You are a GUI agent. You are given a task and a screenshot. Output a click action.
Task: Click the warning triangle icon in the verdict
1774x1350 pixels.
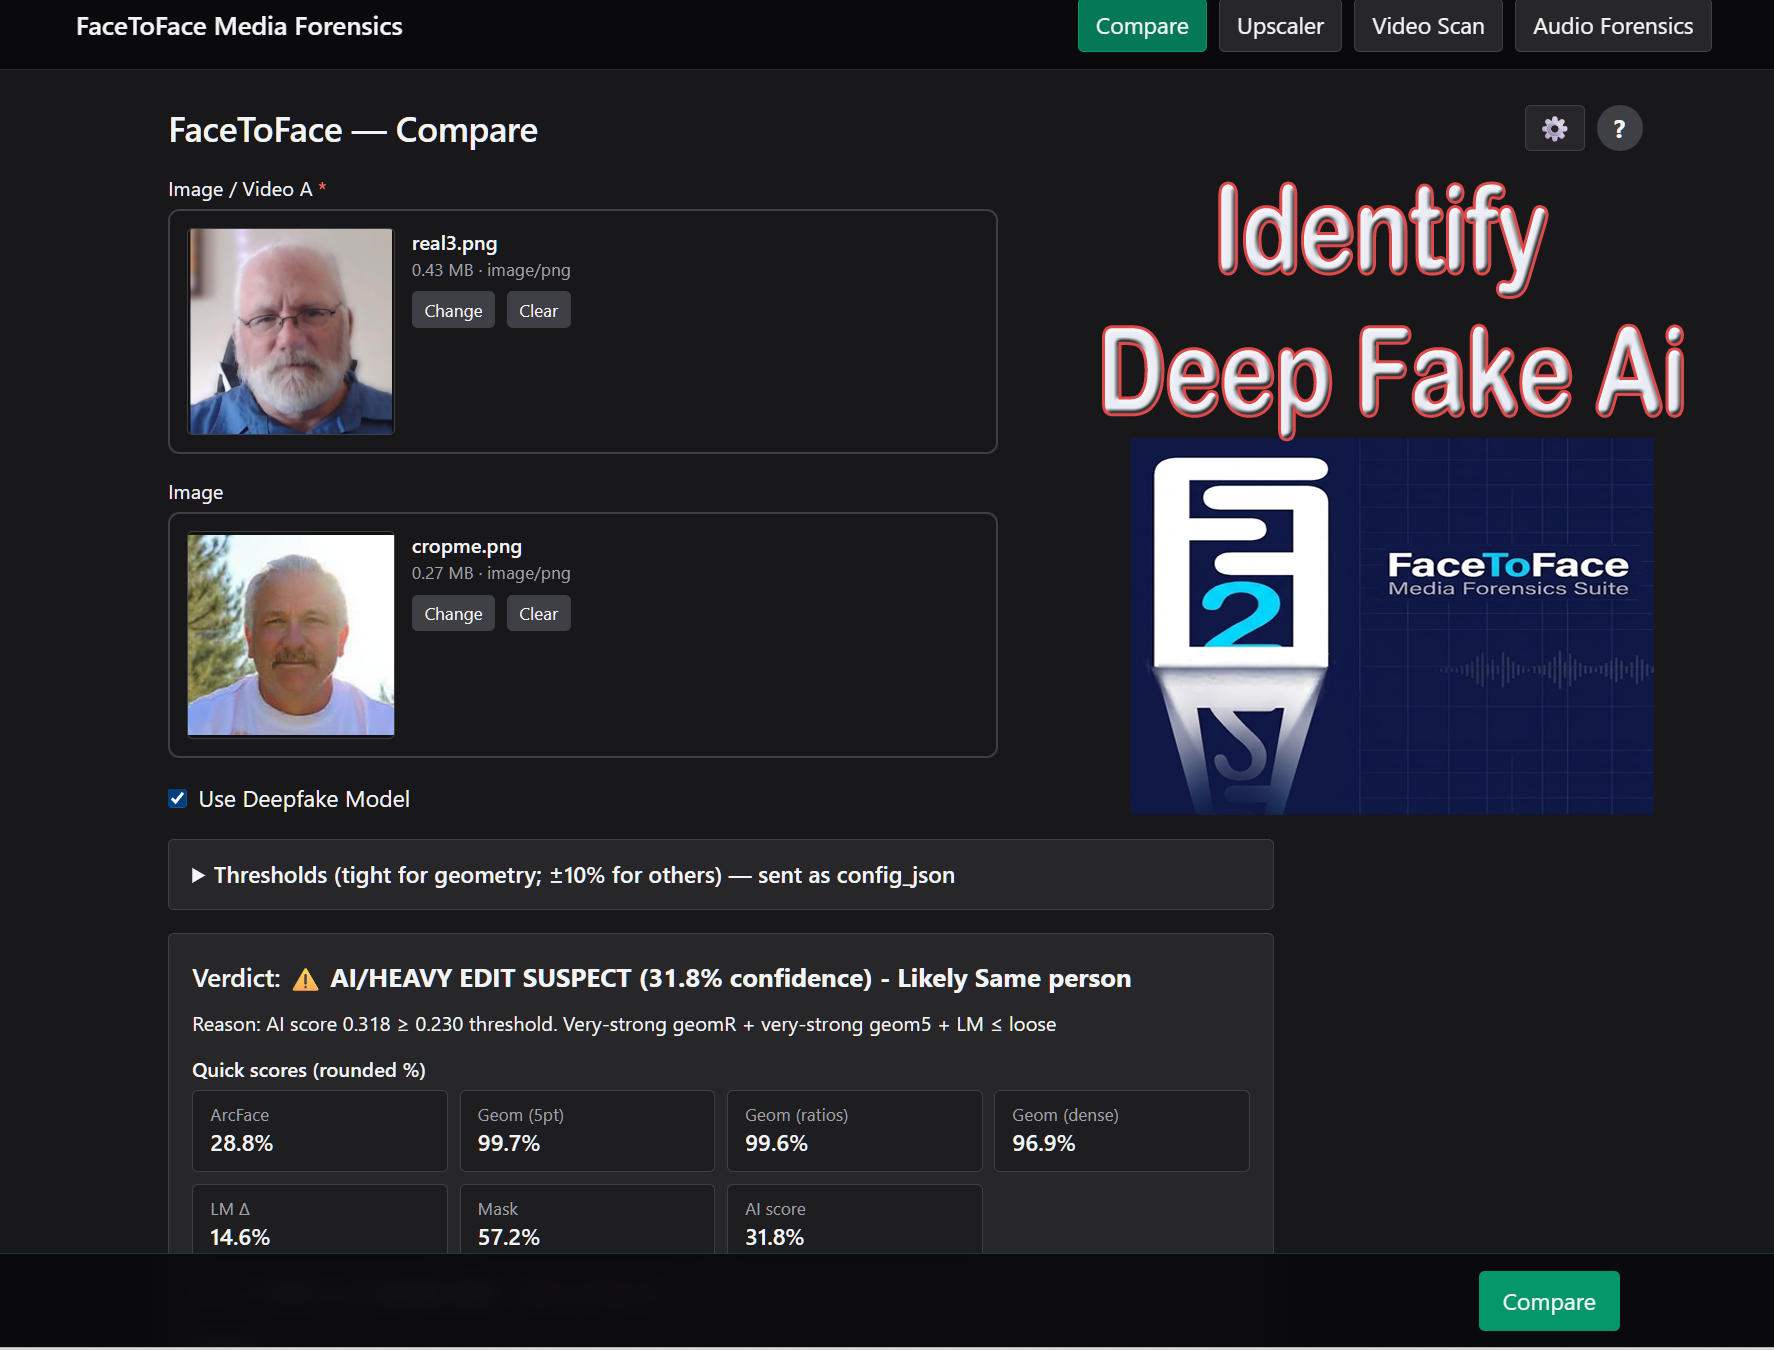[305, 979]
